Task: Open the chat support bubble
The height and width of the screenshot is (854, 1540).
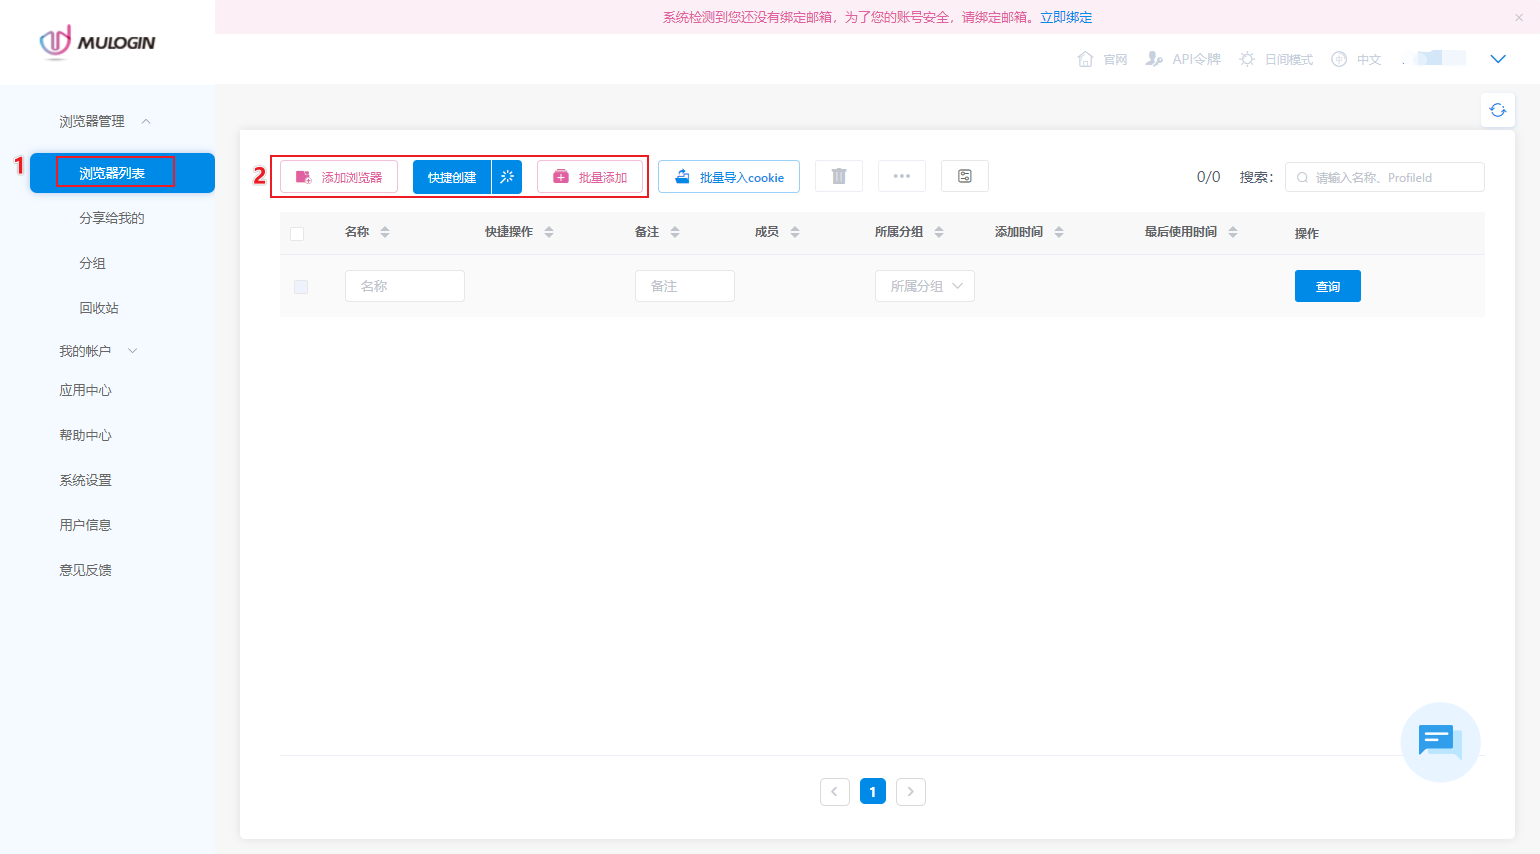Action: point(1440,742)
